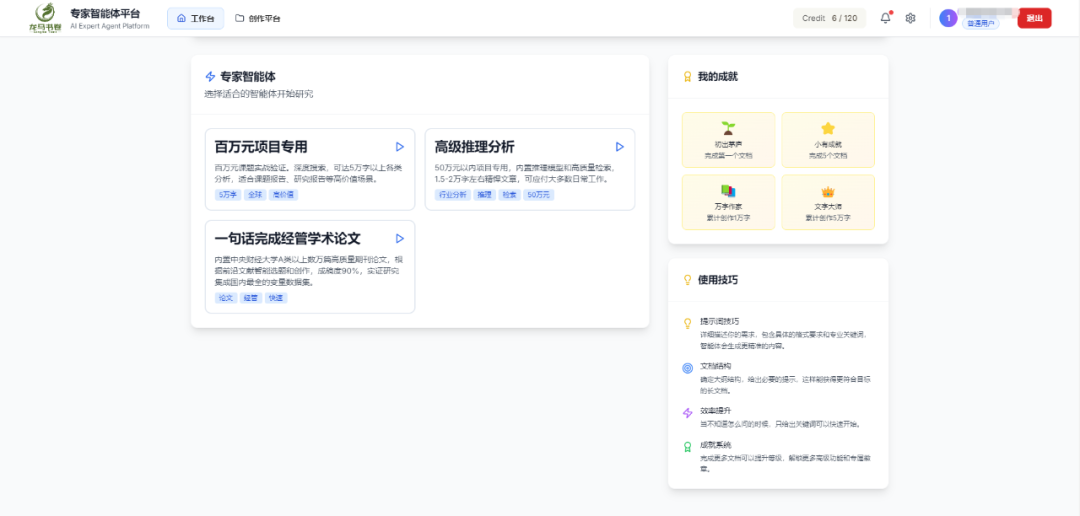Click the bulb icon of 提示词技巧
Screen dimensions: 1080x516
687,322
